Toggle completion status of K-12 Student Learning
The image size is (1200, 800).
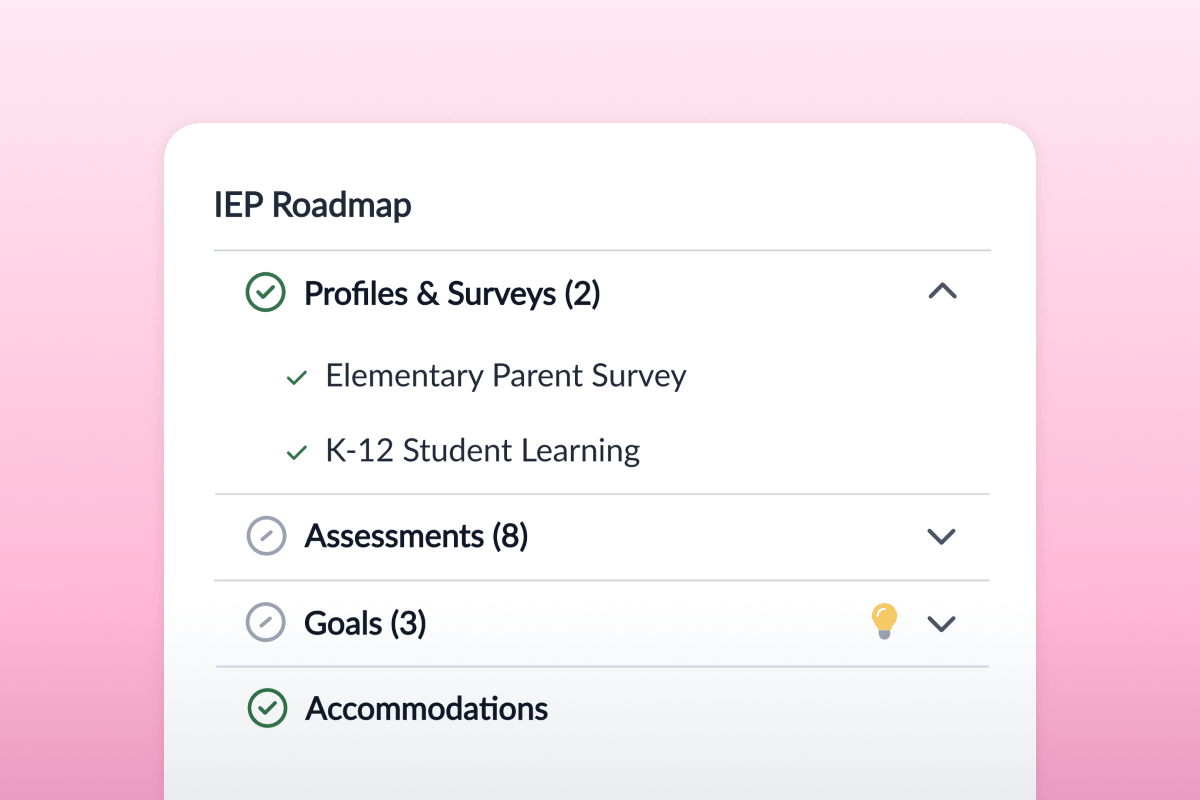click(x=296, y=452)
